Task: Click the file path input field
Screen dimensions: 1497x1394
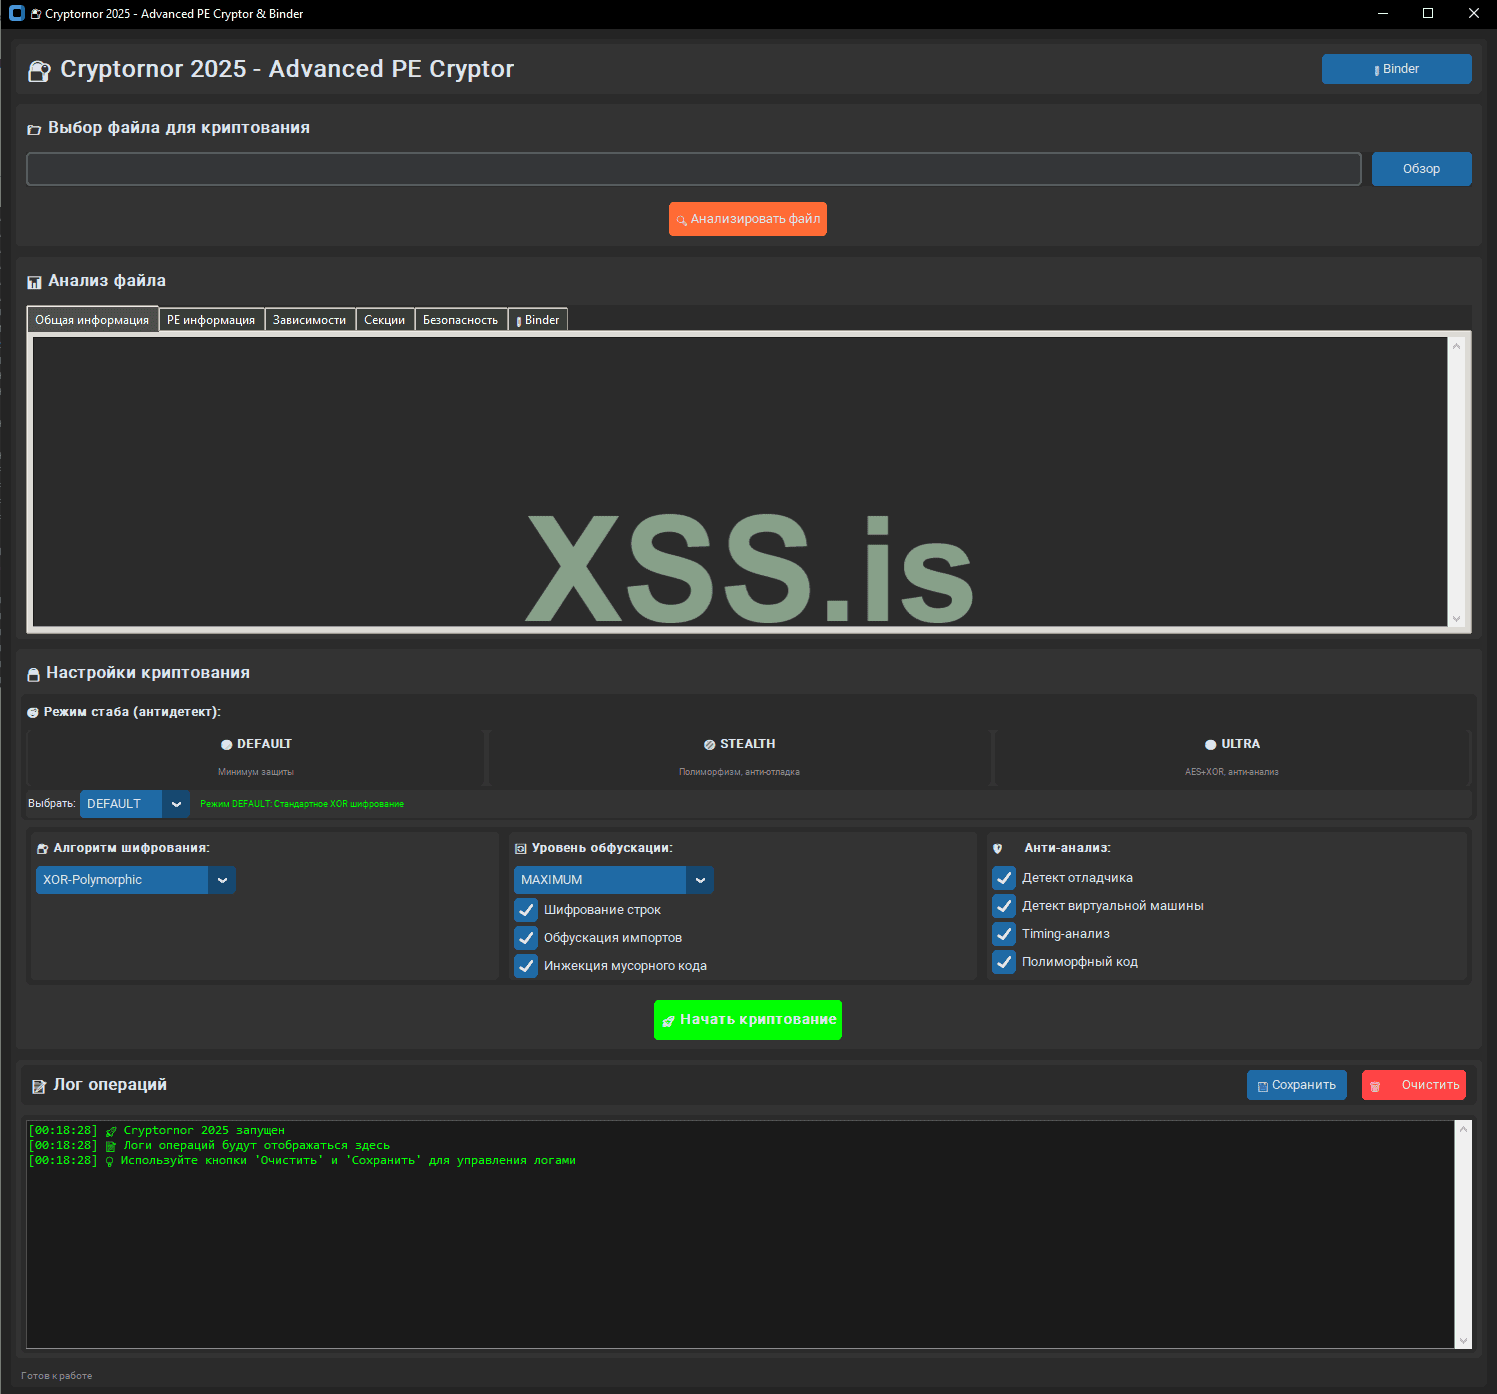Action: 693,169
